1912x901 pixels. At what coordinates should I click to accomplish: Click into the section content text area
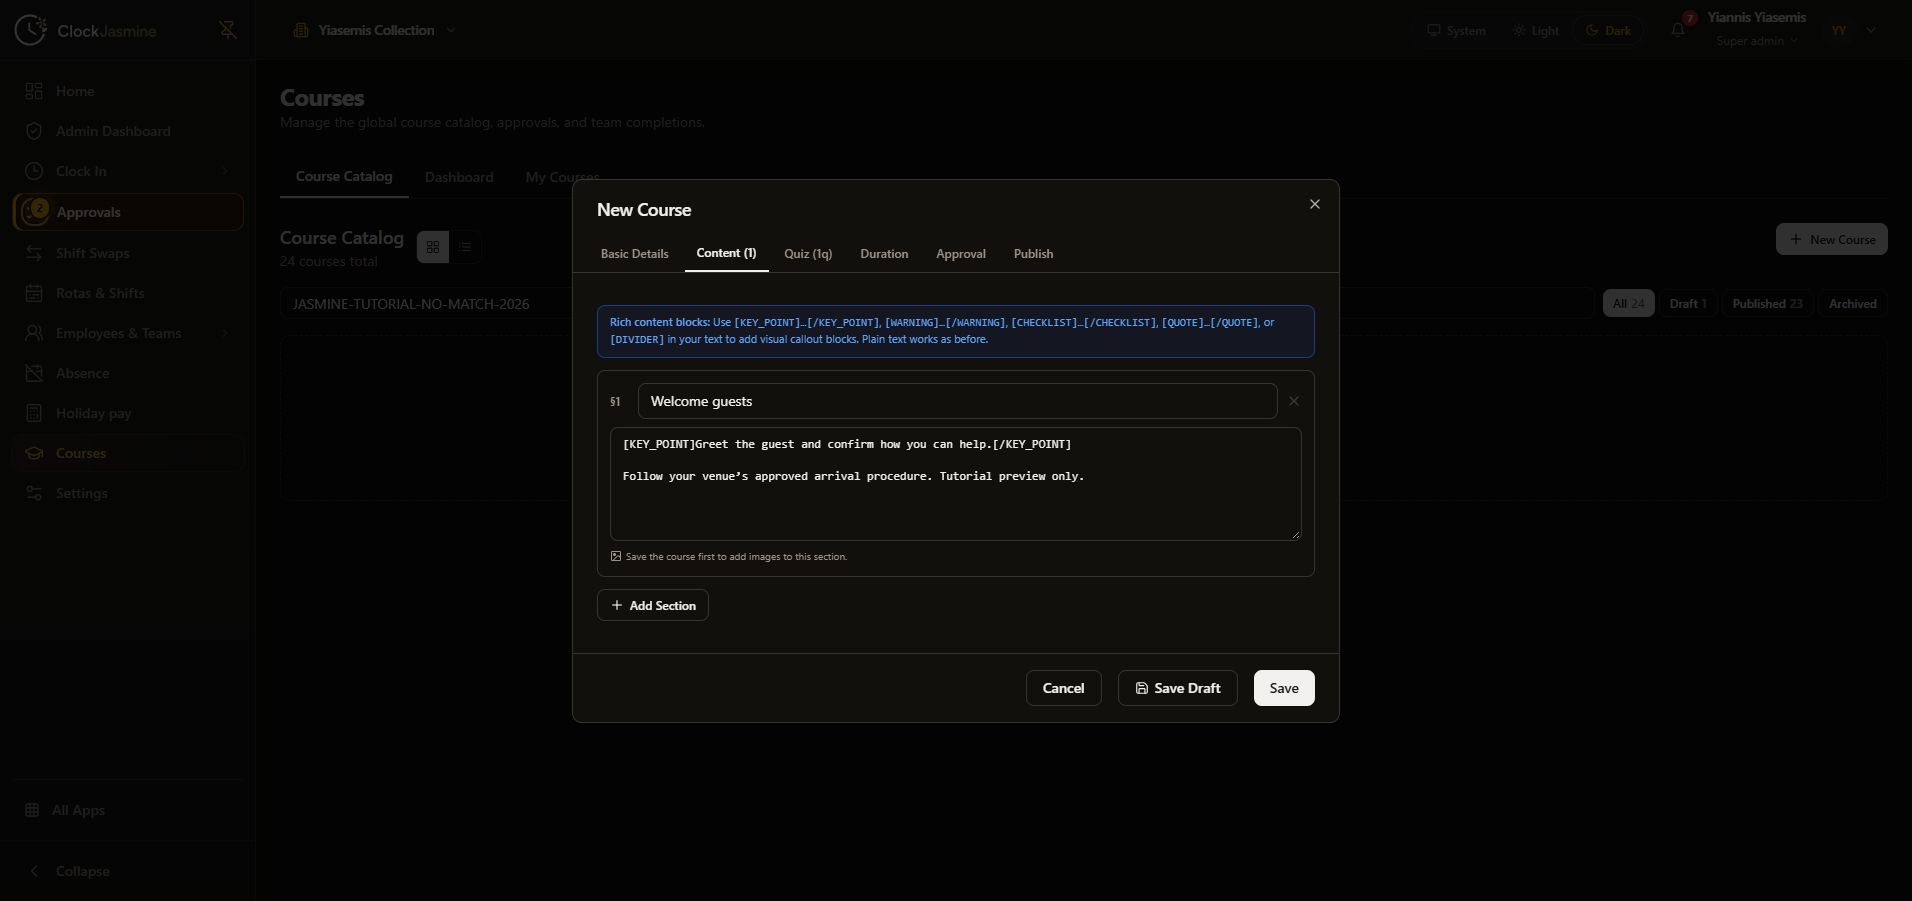click(956, 484)
